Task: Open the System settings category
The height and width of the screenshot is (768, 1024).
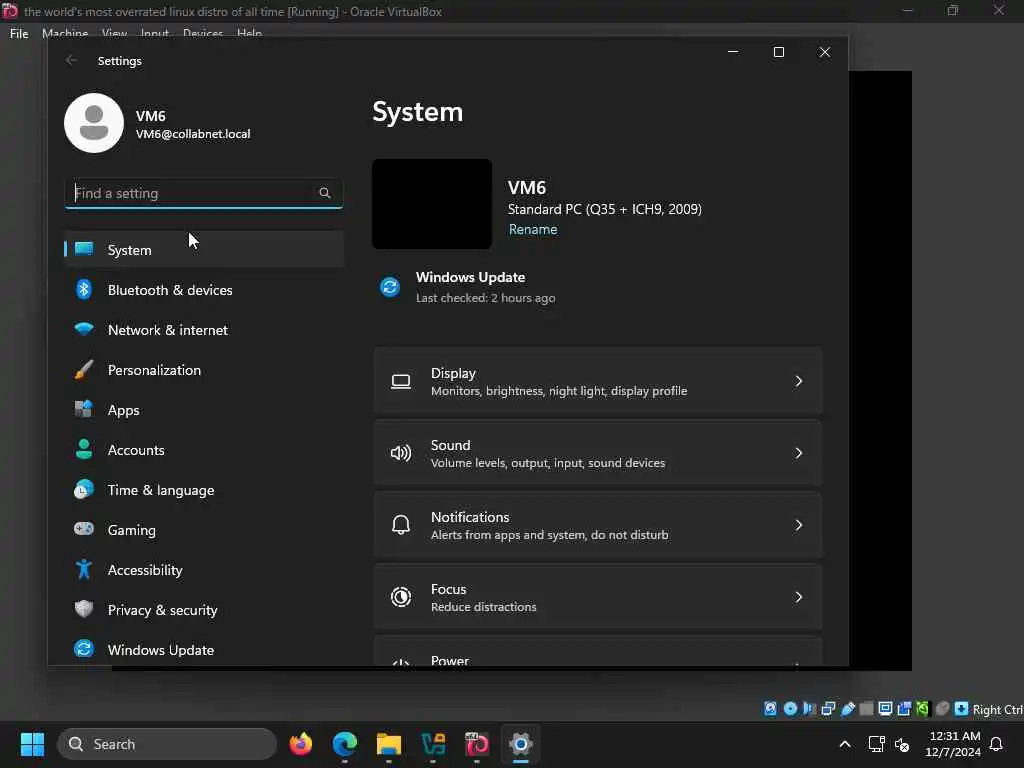Action: click(204, 249)
